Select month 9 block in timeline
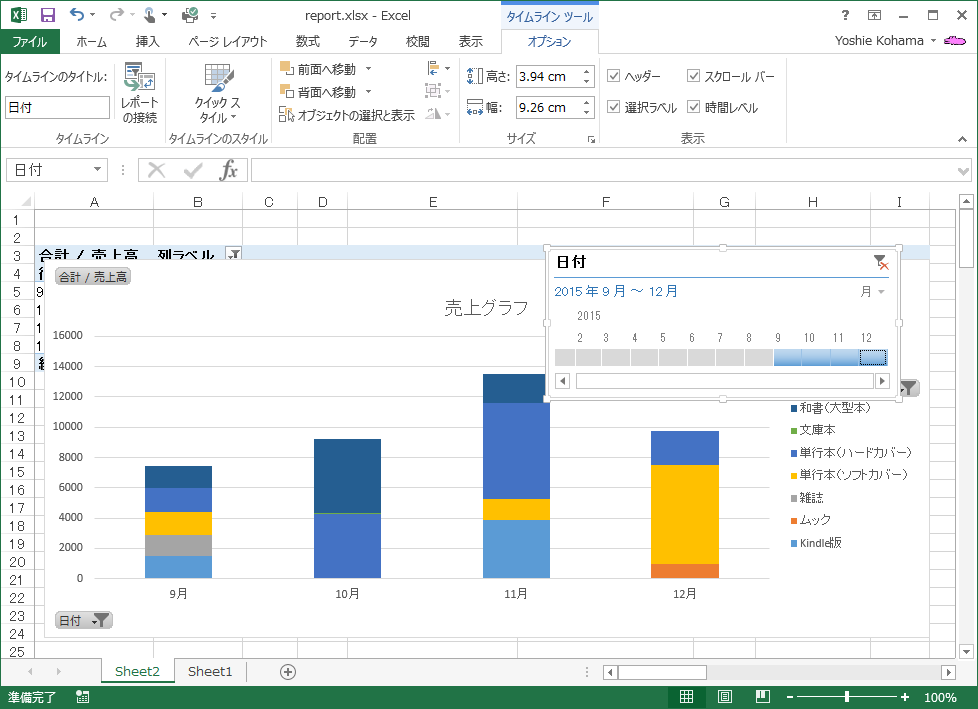The width and height of the screenshot is (978, 709). coord(787,357)
